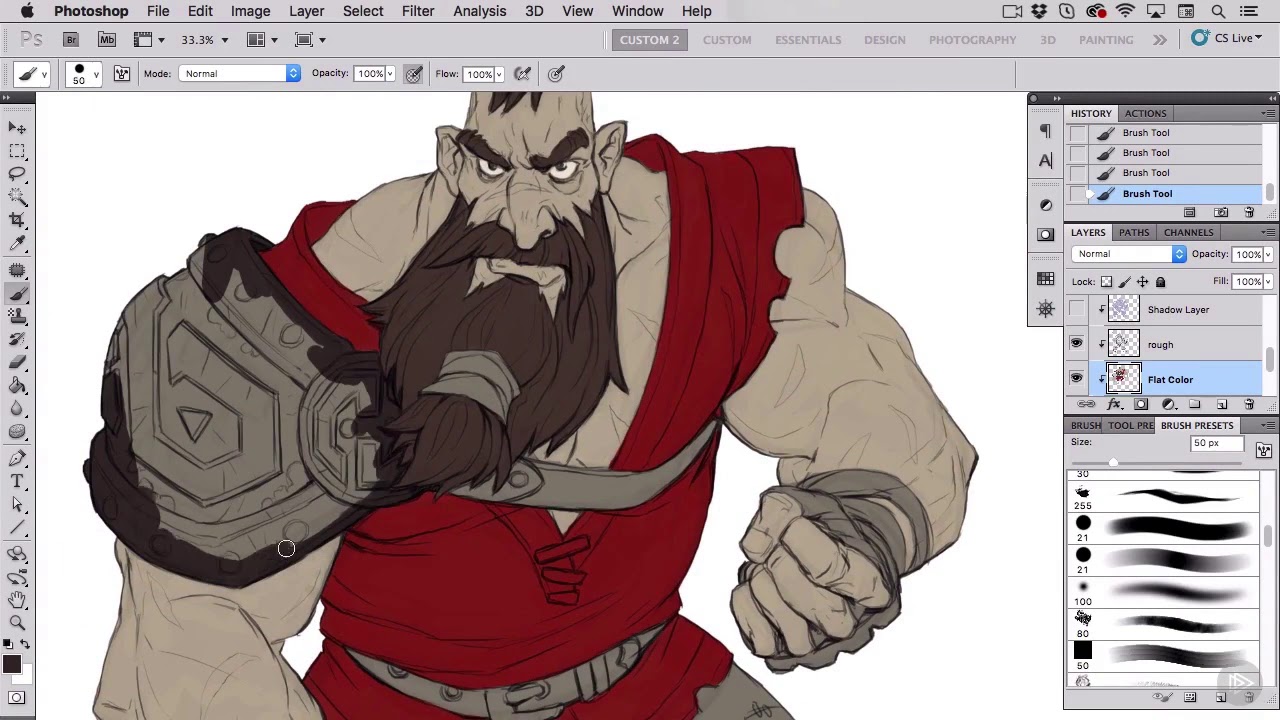Toggle tablet pressure for size

556,74
